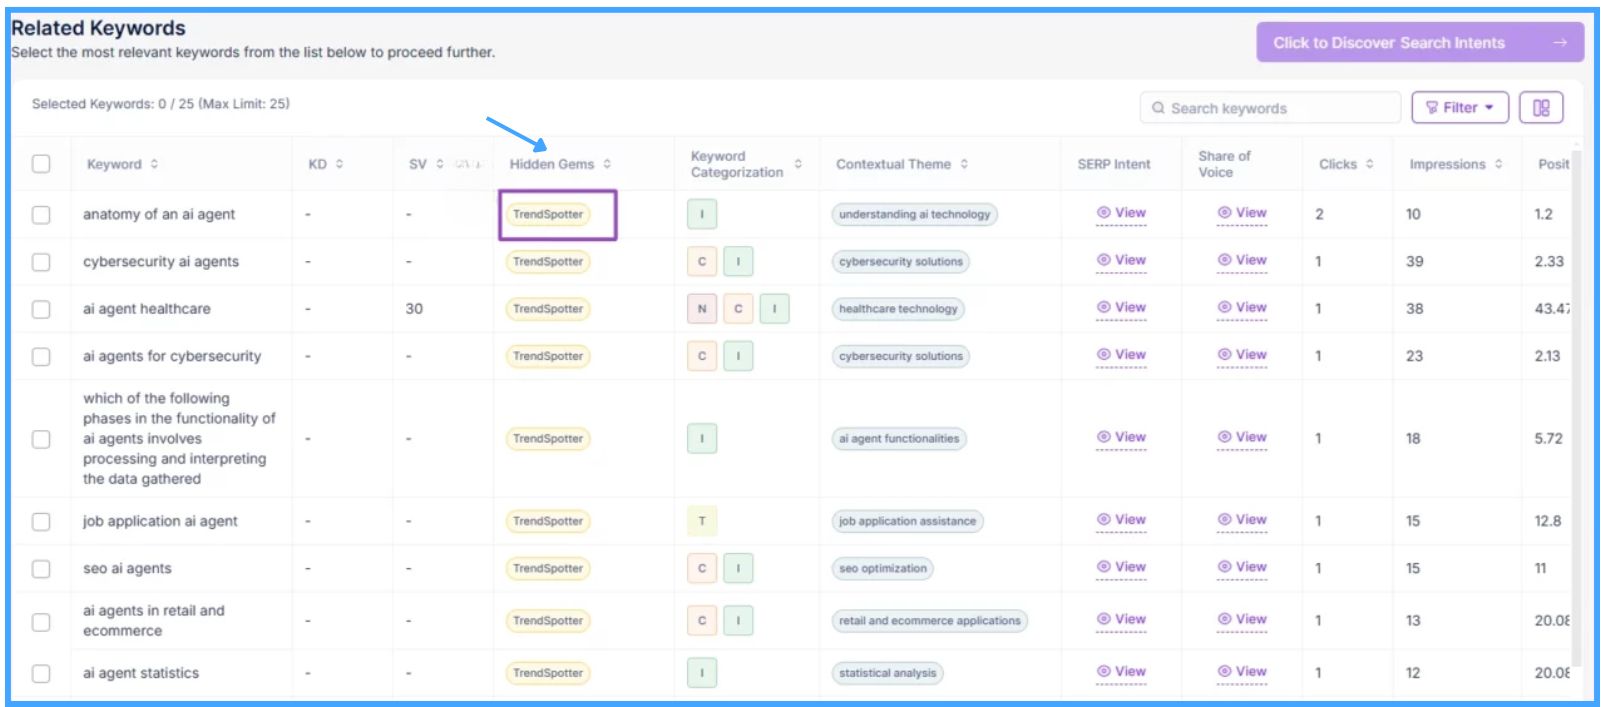Click the I category badge for ai agent statistics
This screenshot has width=1605, height=707.
(702, 673)
